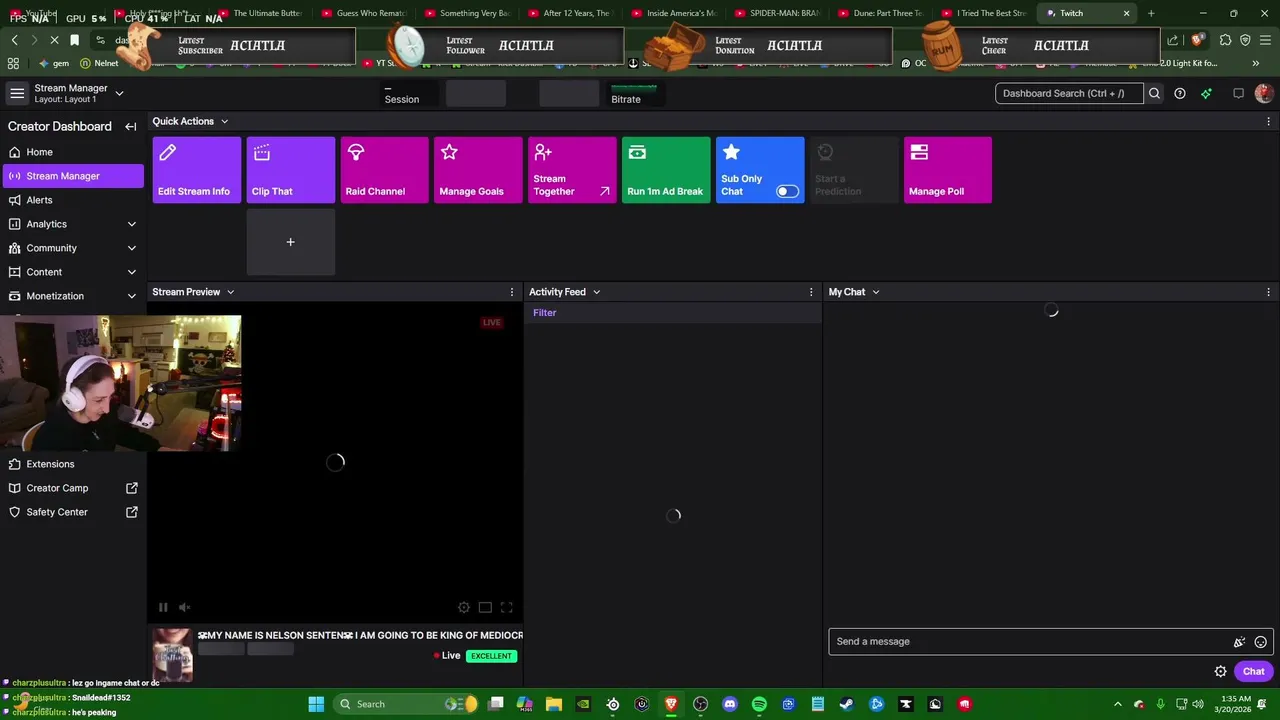Expand the Layout 1 dropdown chevron
Image resolution: width=1280 pixels, height=720 pixels.
click(x=119, y=93)
